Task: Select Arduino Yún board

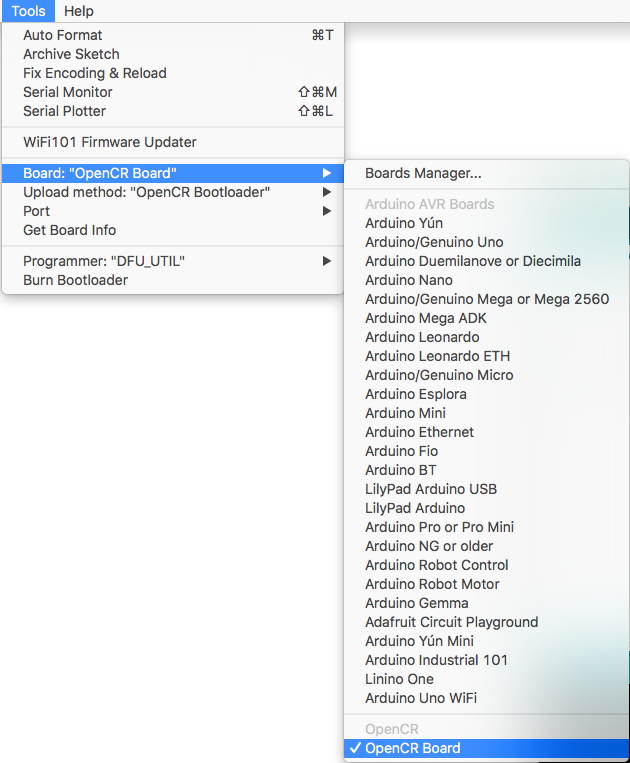Action: [486, 223]
